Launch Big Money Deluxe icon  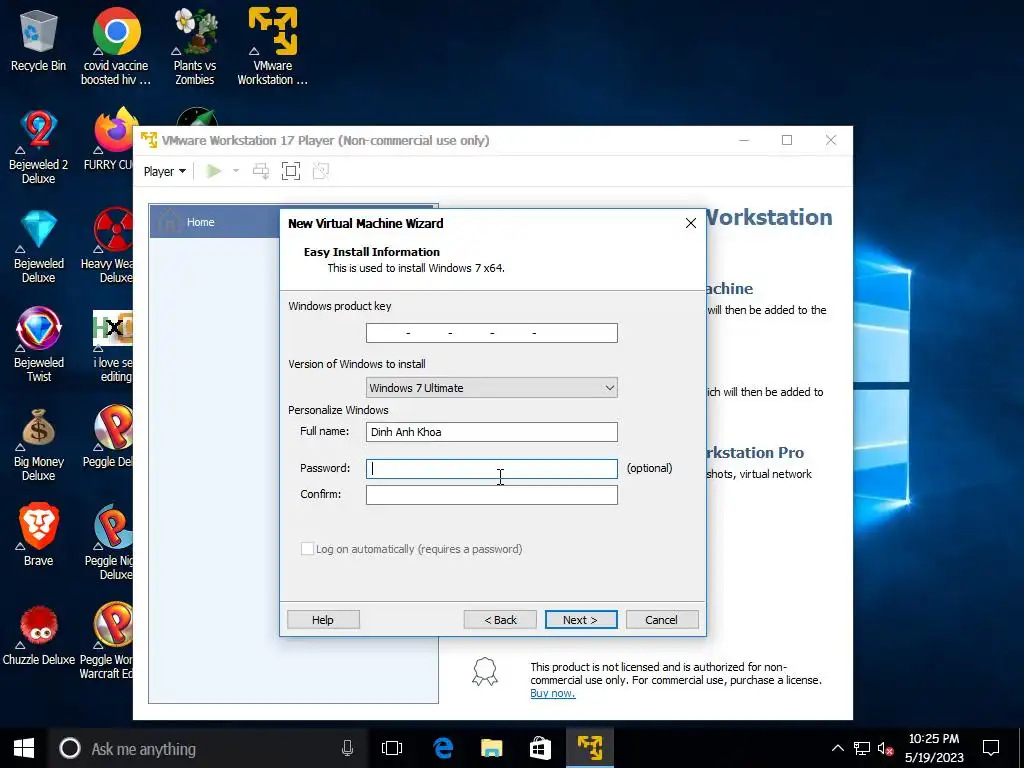(x=38, y=444)
